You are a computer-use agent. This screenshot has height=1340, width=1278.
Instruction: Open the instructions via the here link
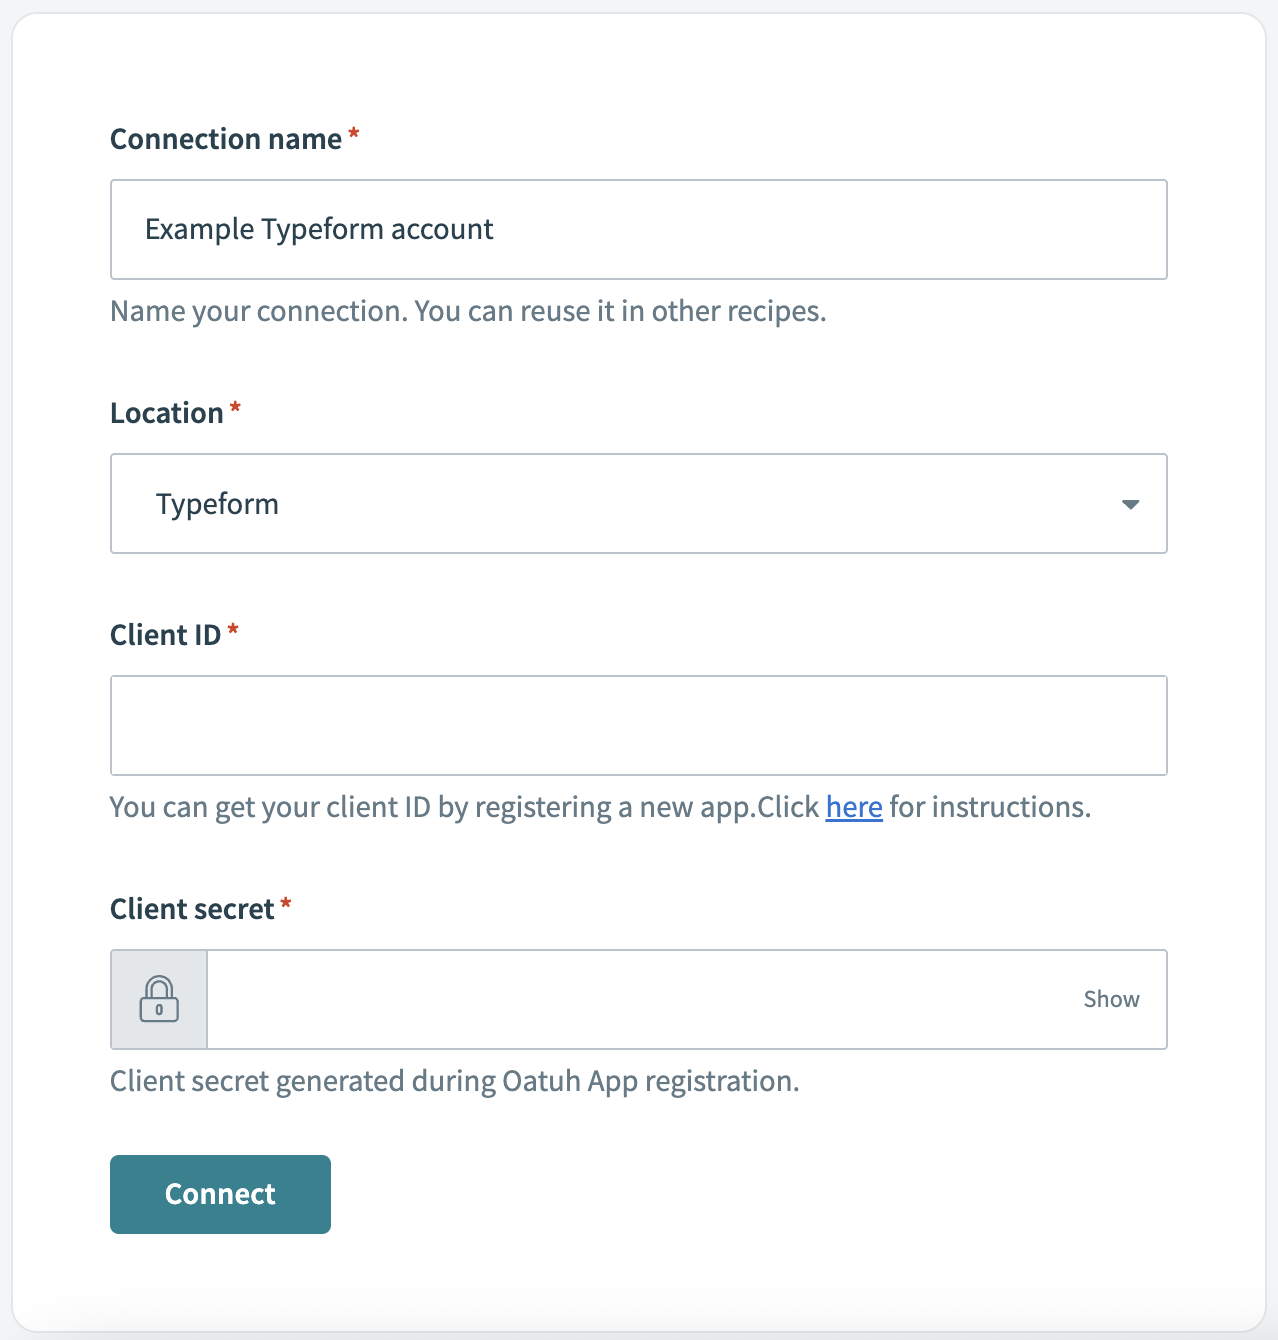pyautogui.click(x=853, y=807)
